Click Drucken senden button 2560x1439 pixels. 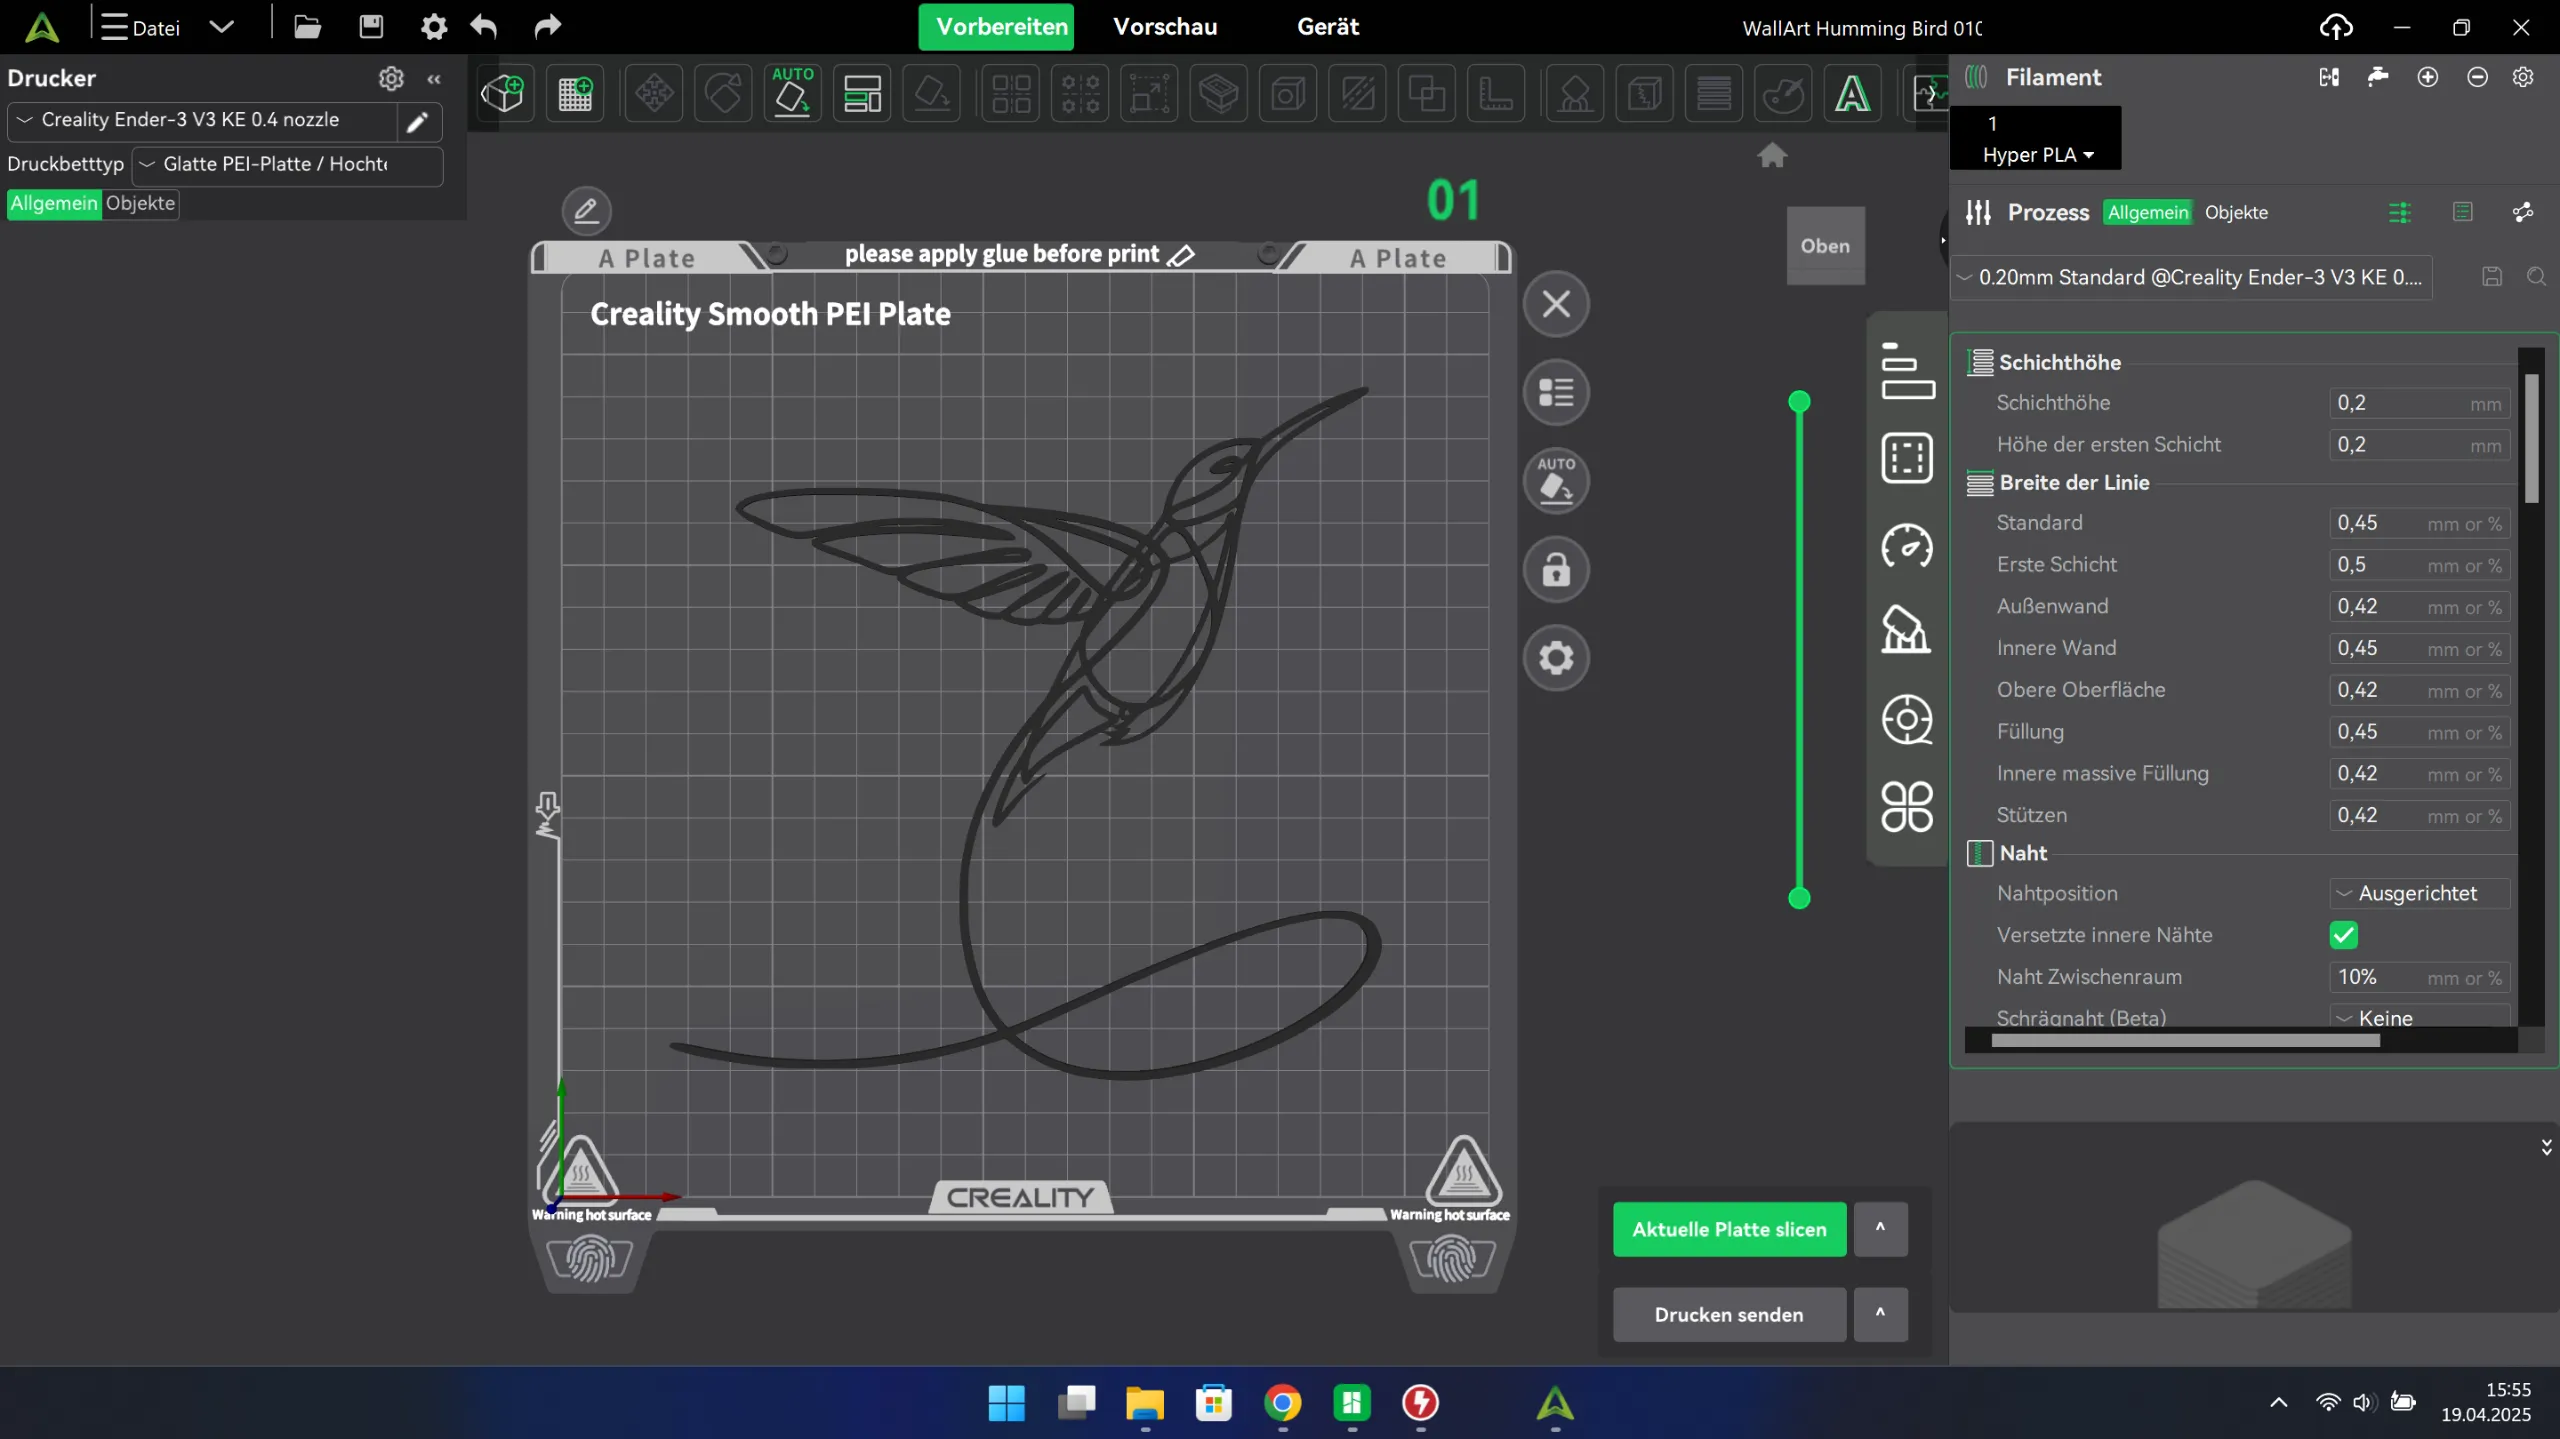tap(1729, 1314)
